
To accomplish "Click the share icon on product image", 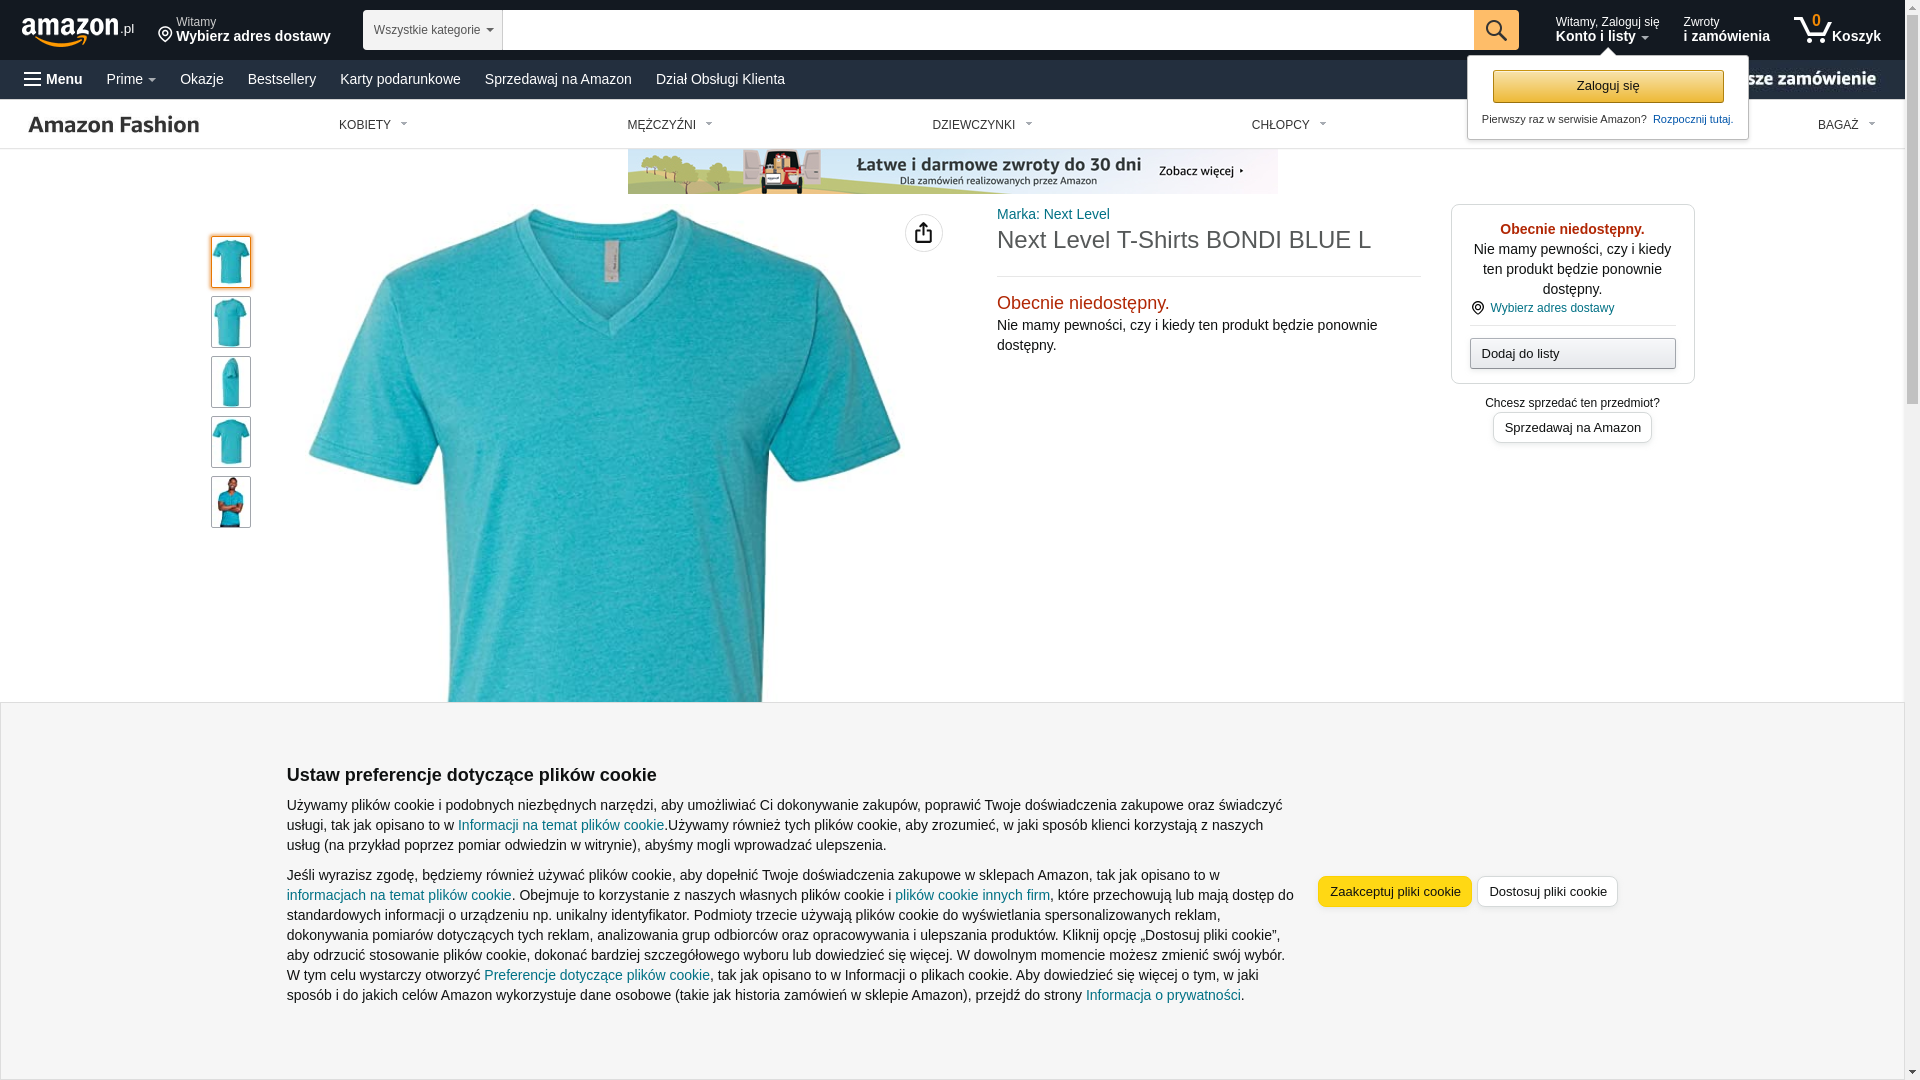I will 924,233.
